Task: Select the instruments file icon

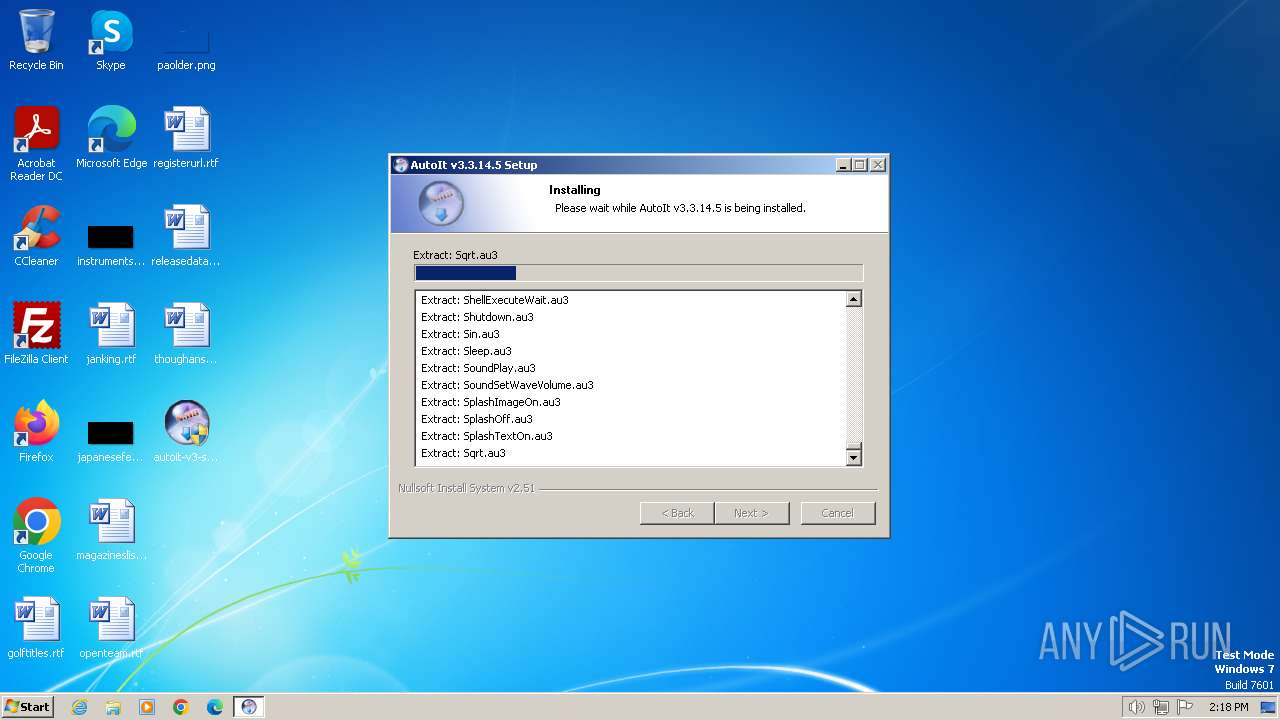Action: (111, 246)
